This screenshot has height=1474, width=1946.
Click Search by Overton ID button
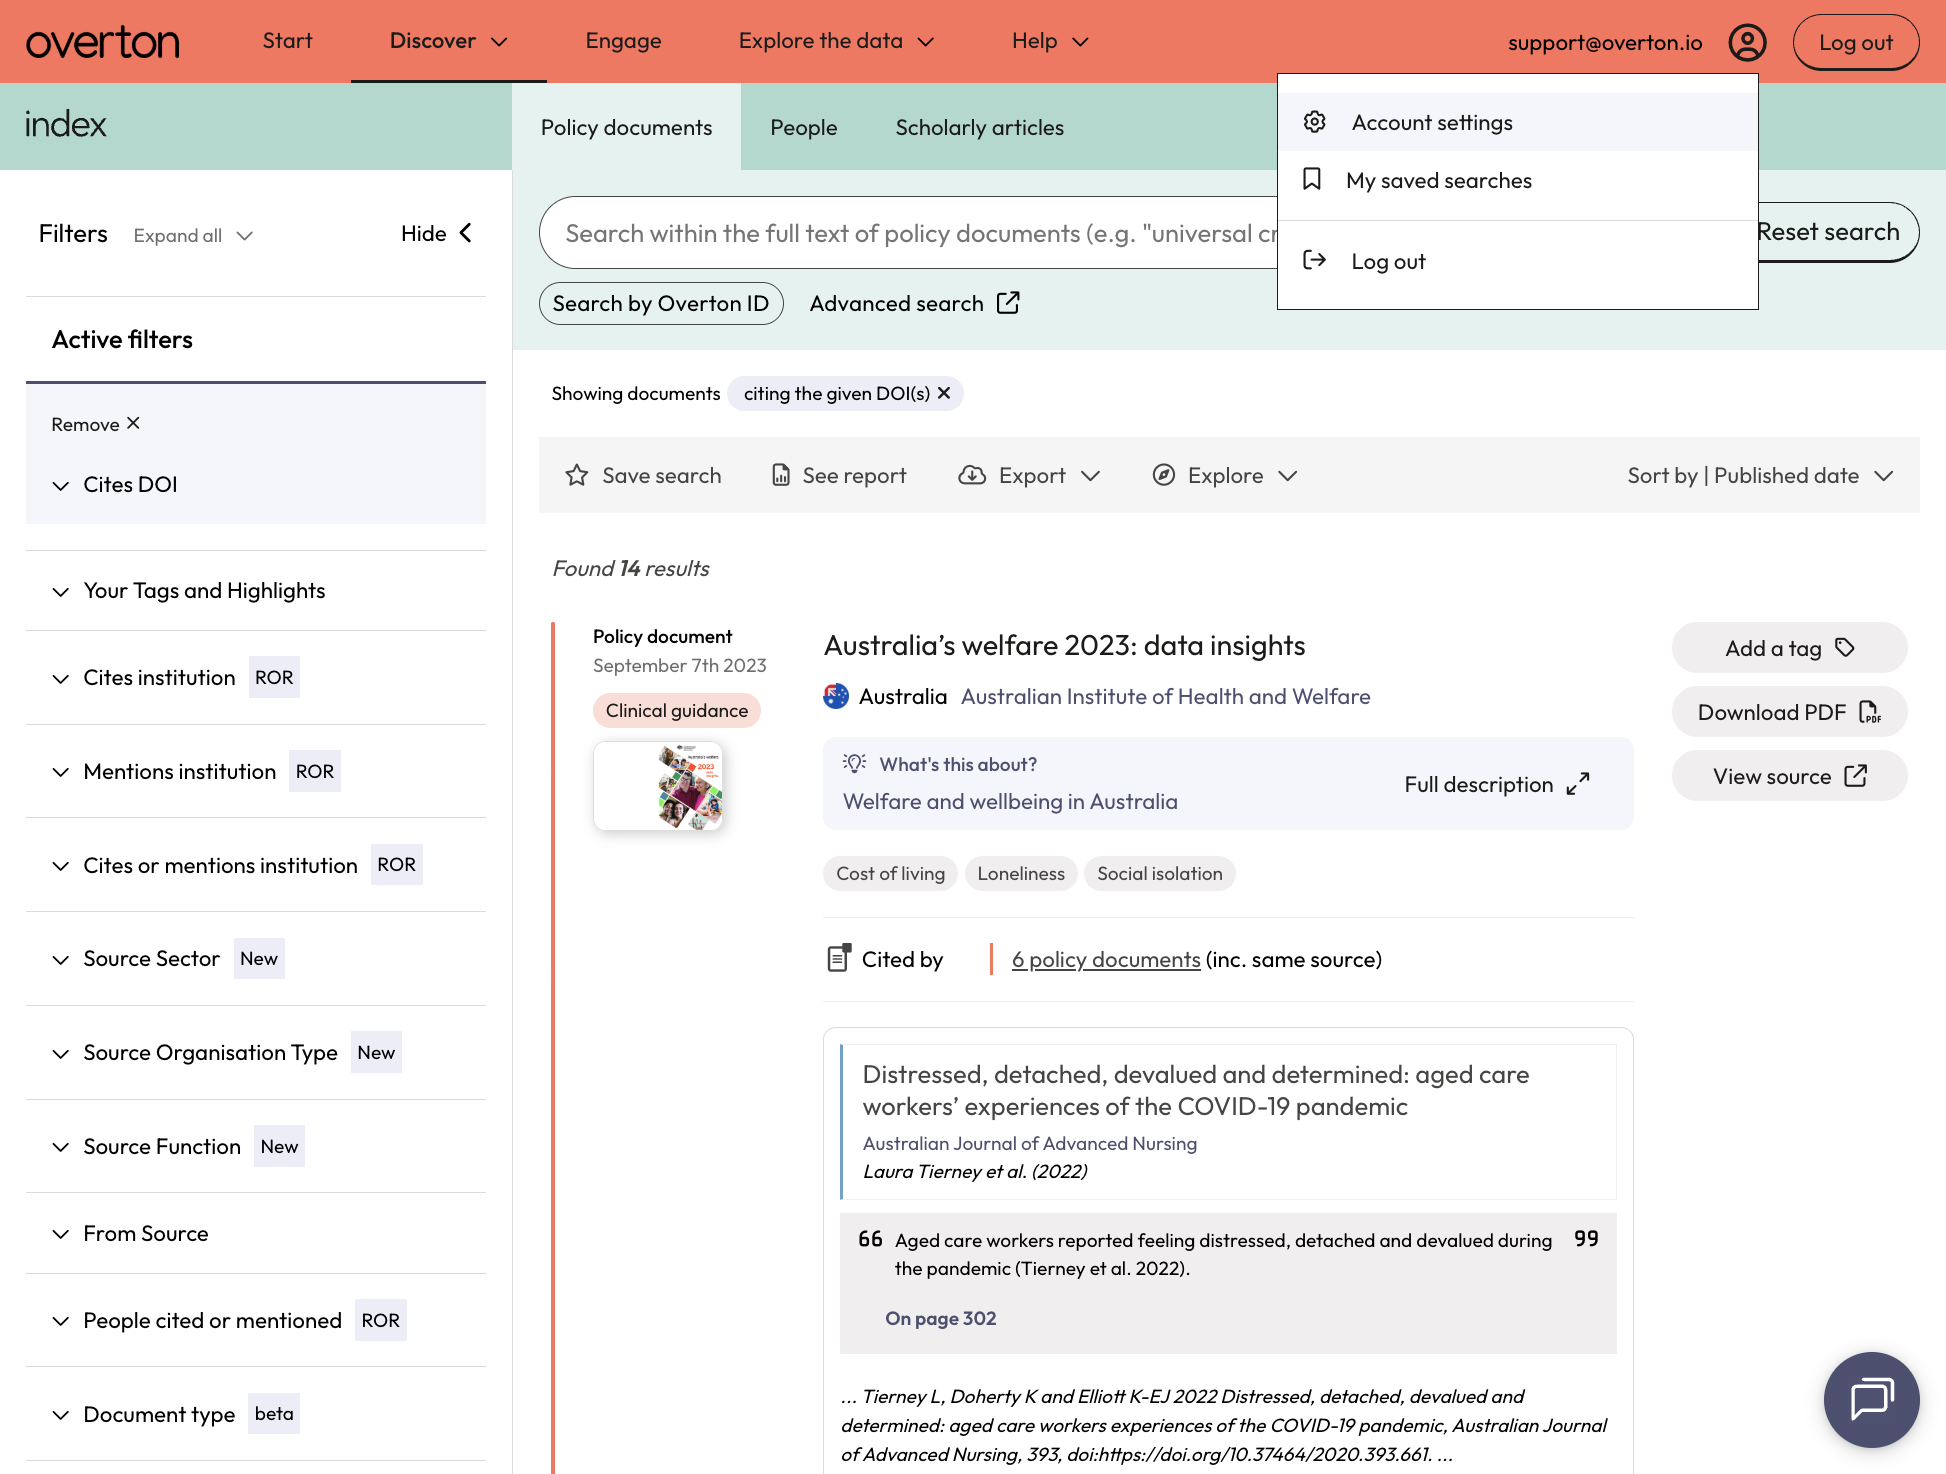coord(661,303)
